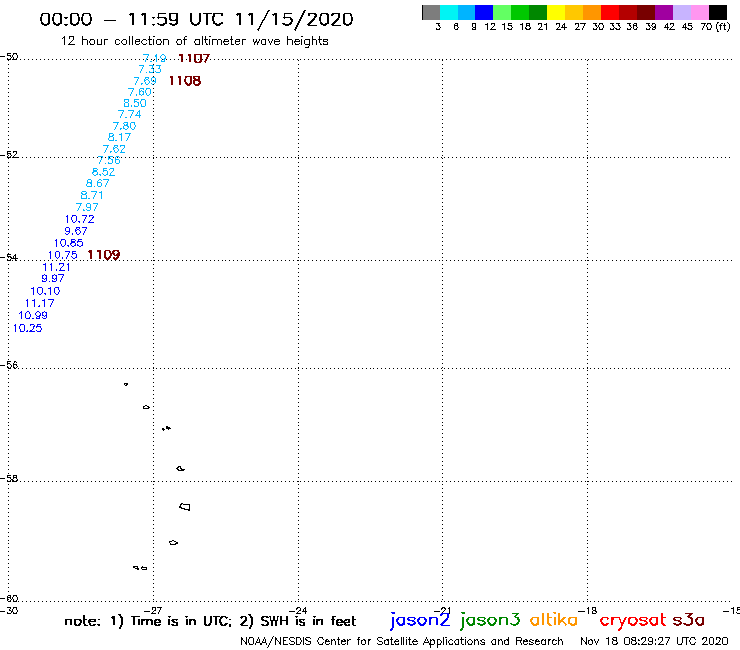Image resolution: width=740 pixels, height=650 pixels.
Task: Click the wave height value "8.52"
Action: coord(103,172)
